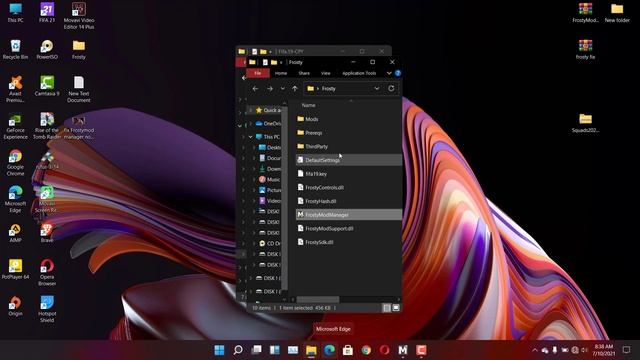The image size is (640, 360).
Task: Select Squads202 folder on desktop
Action: coord(585,123)
